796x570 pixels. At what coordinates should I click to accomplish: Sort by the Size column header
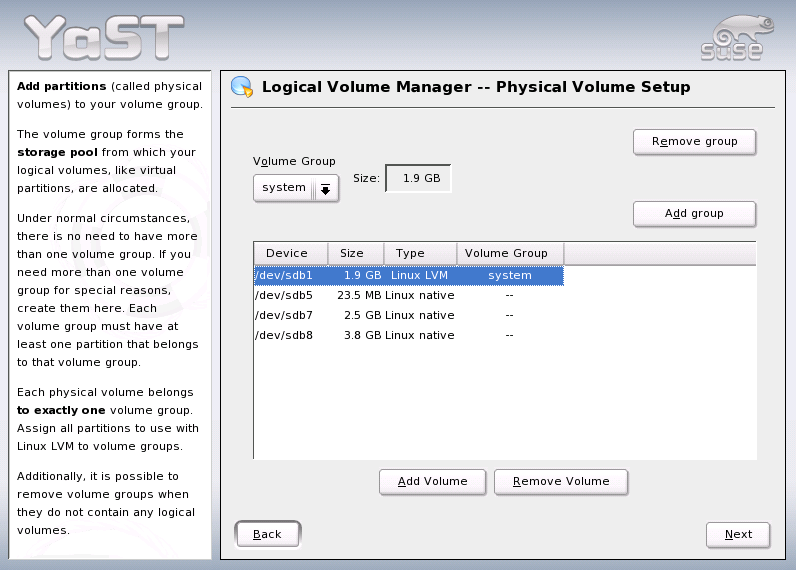[355, 253]
